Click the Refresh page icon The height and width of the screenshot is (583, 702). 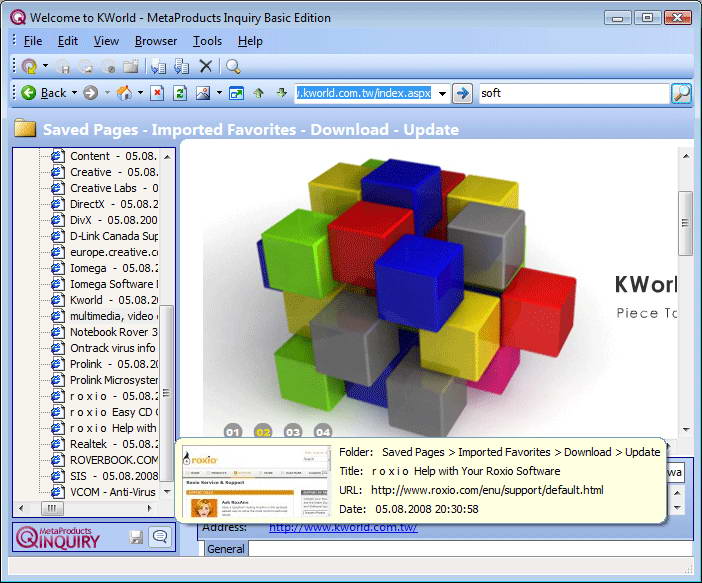180,93
